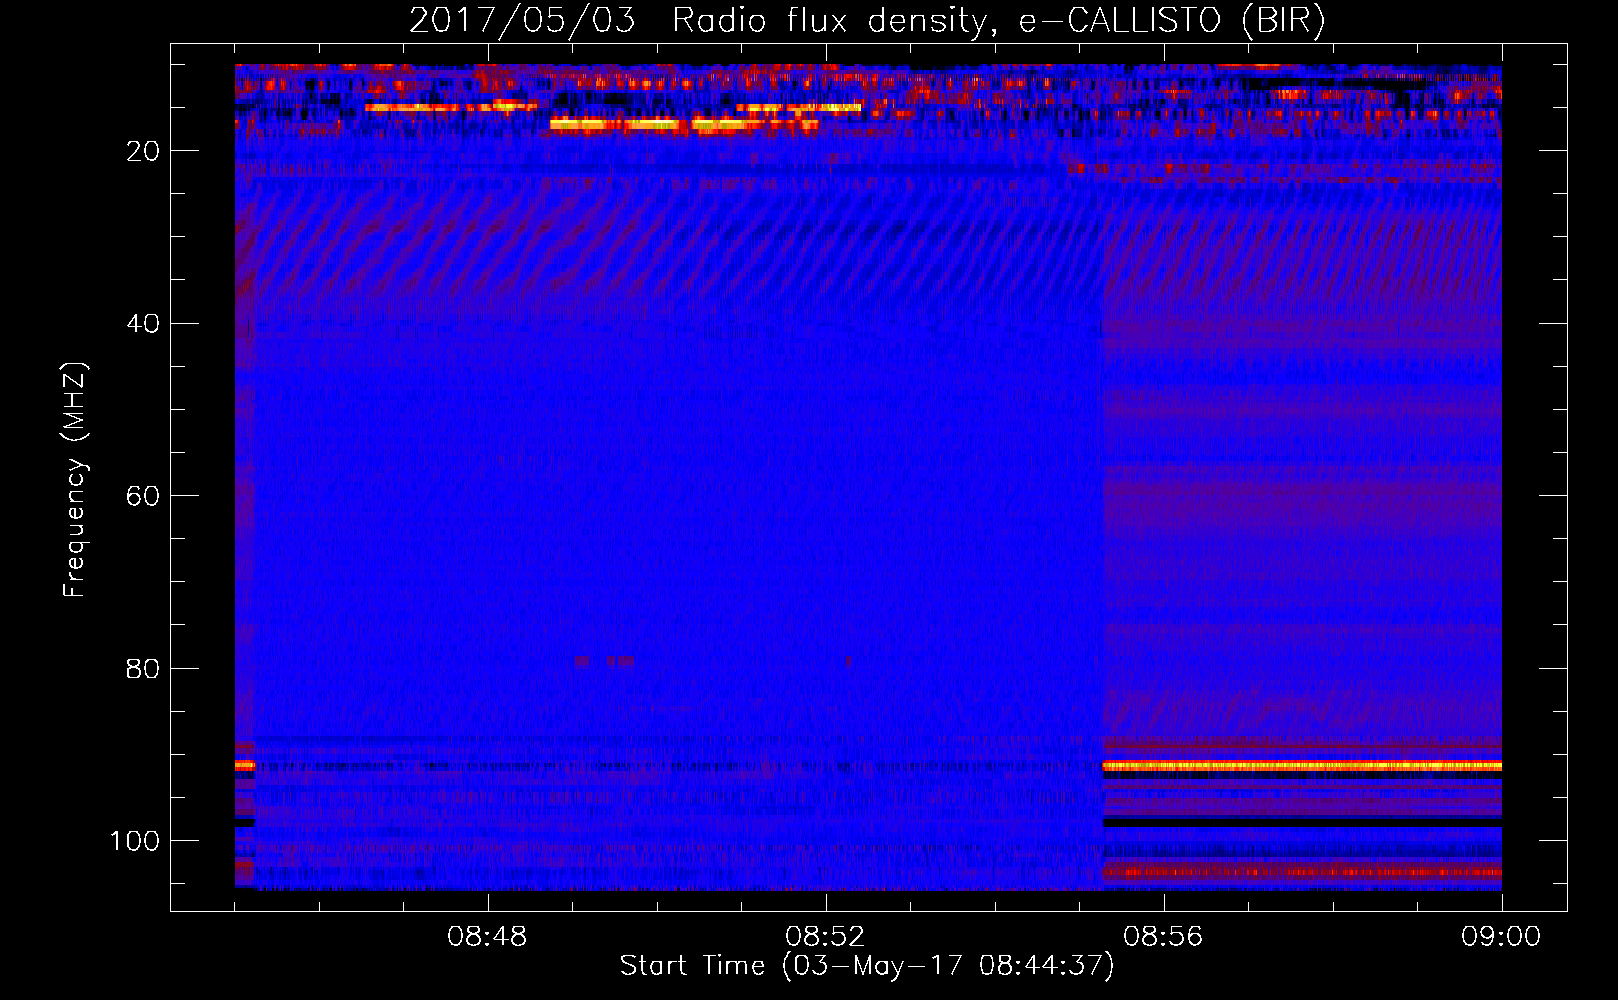Click the bright yellow emission streak near 17 MHz
The image size is (1618, 1000).
click(683, 125)
